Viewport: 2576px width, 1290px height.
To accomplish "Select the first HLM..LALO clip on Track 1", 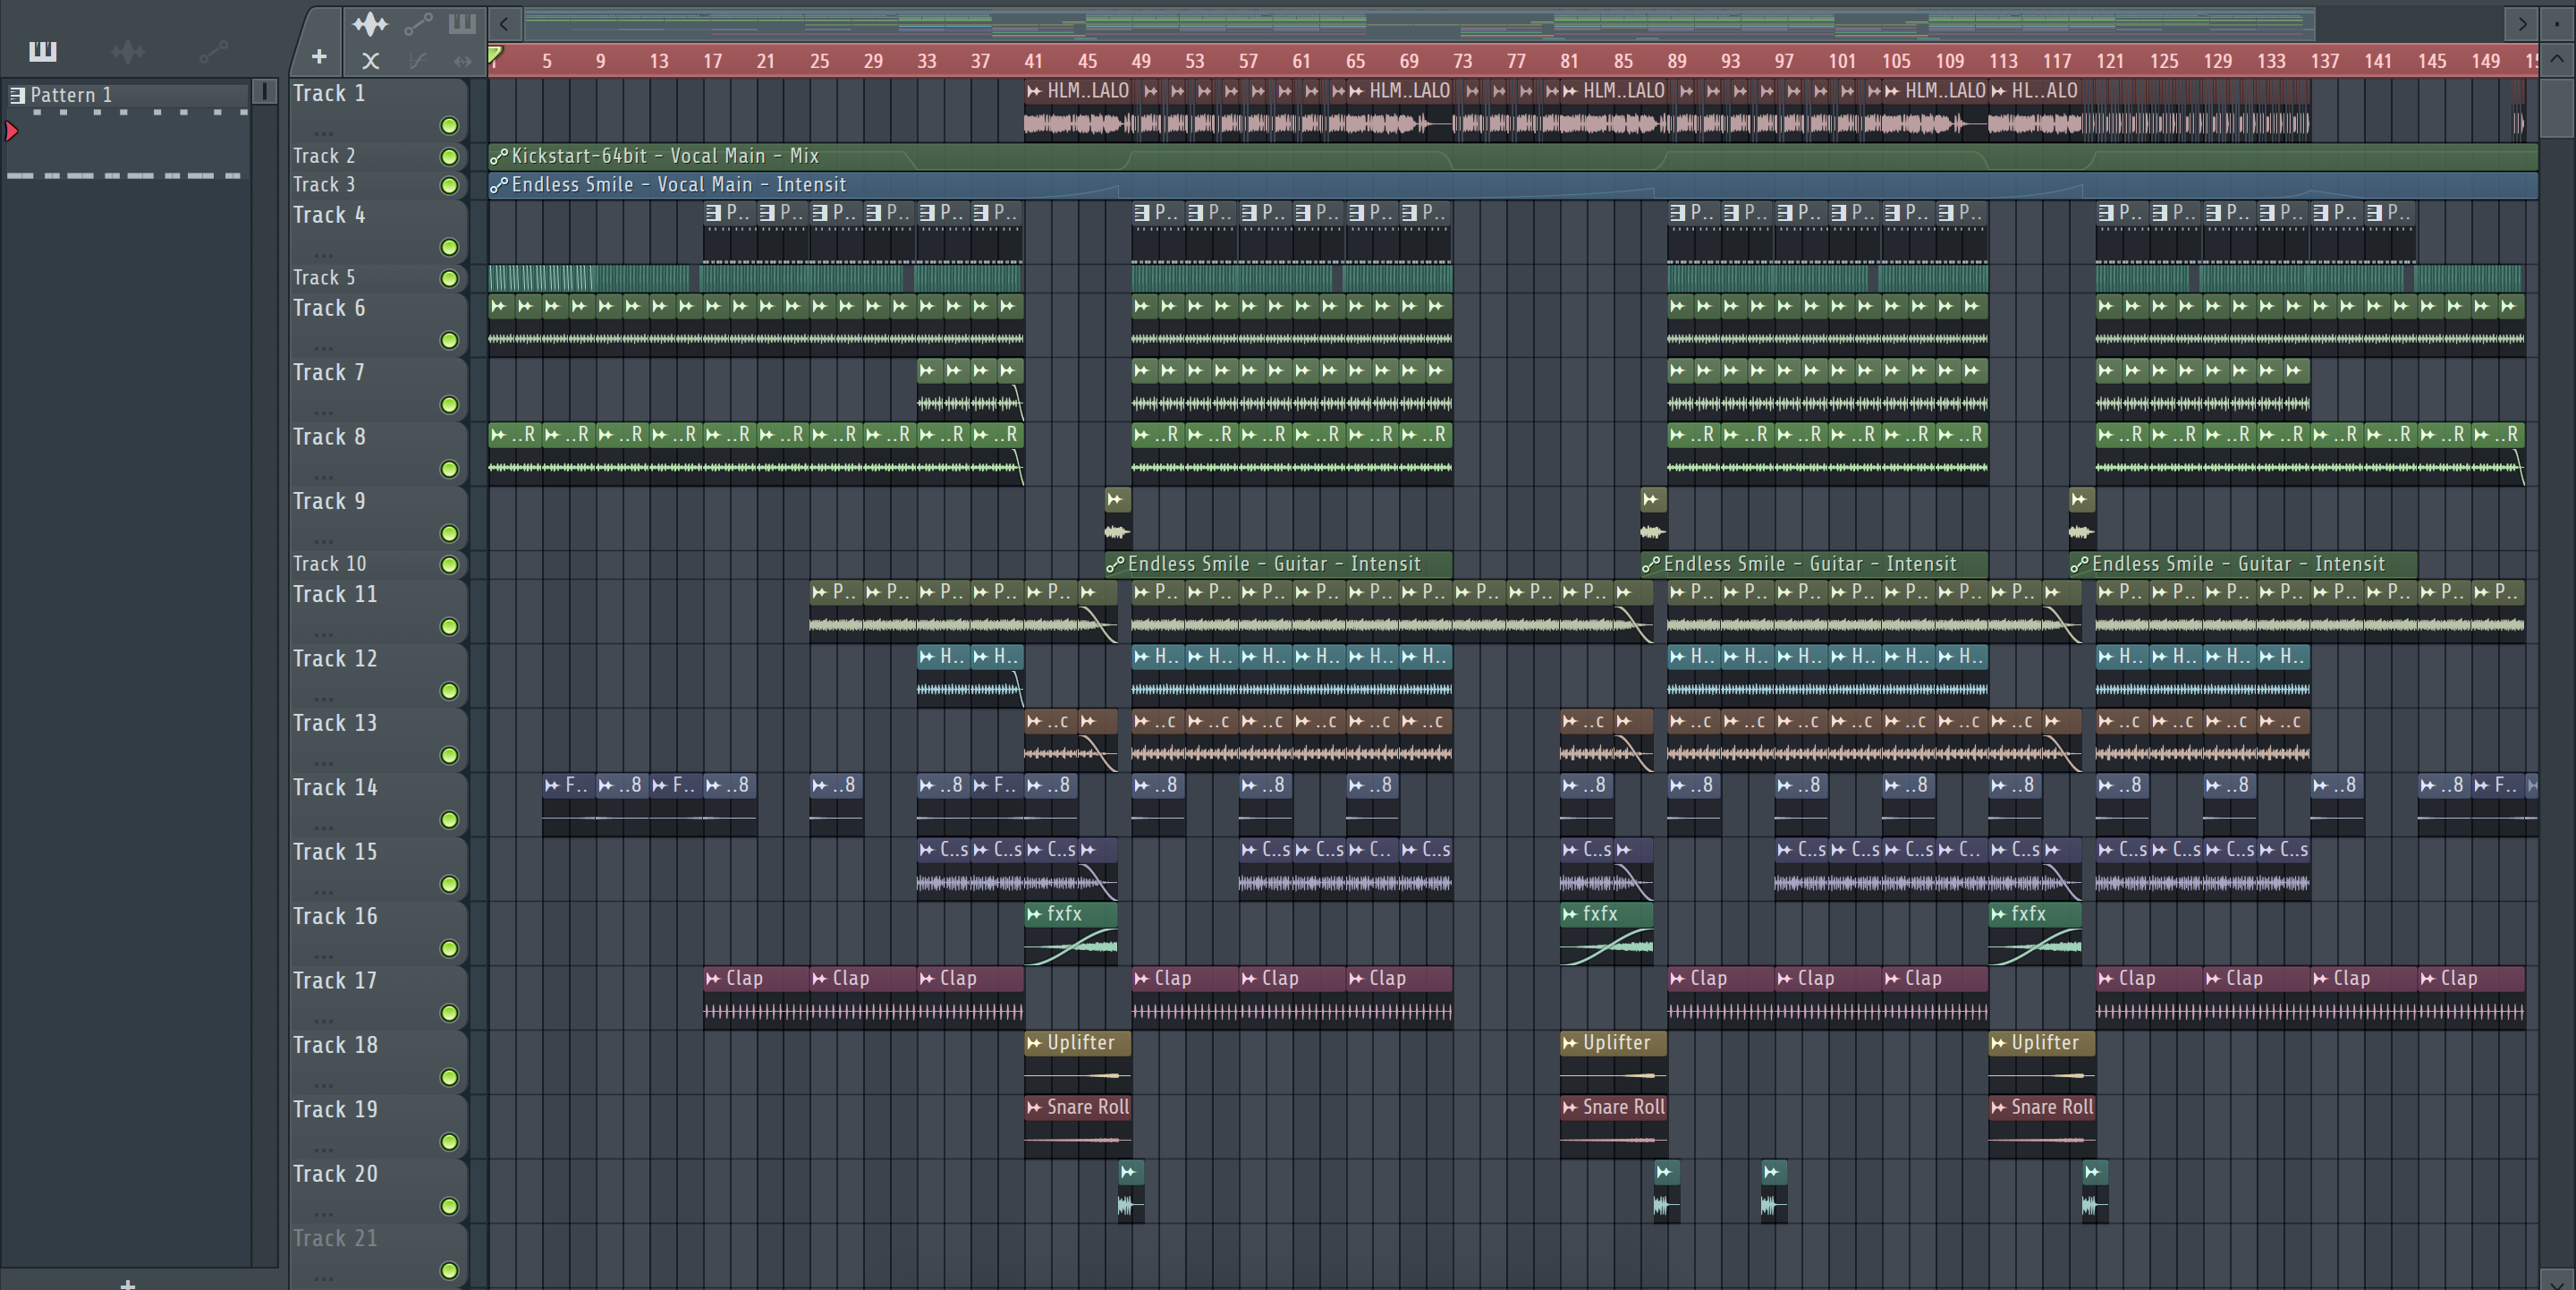I will pyautogui.click(x=1078, y=110).
